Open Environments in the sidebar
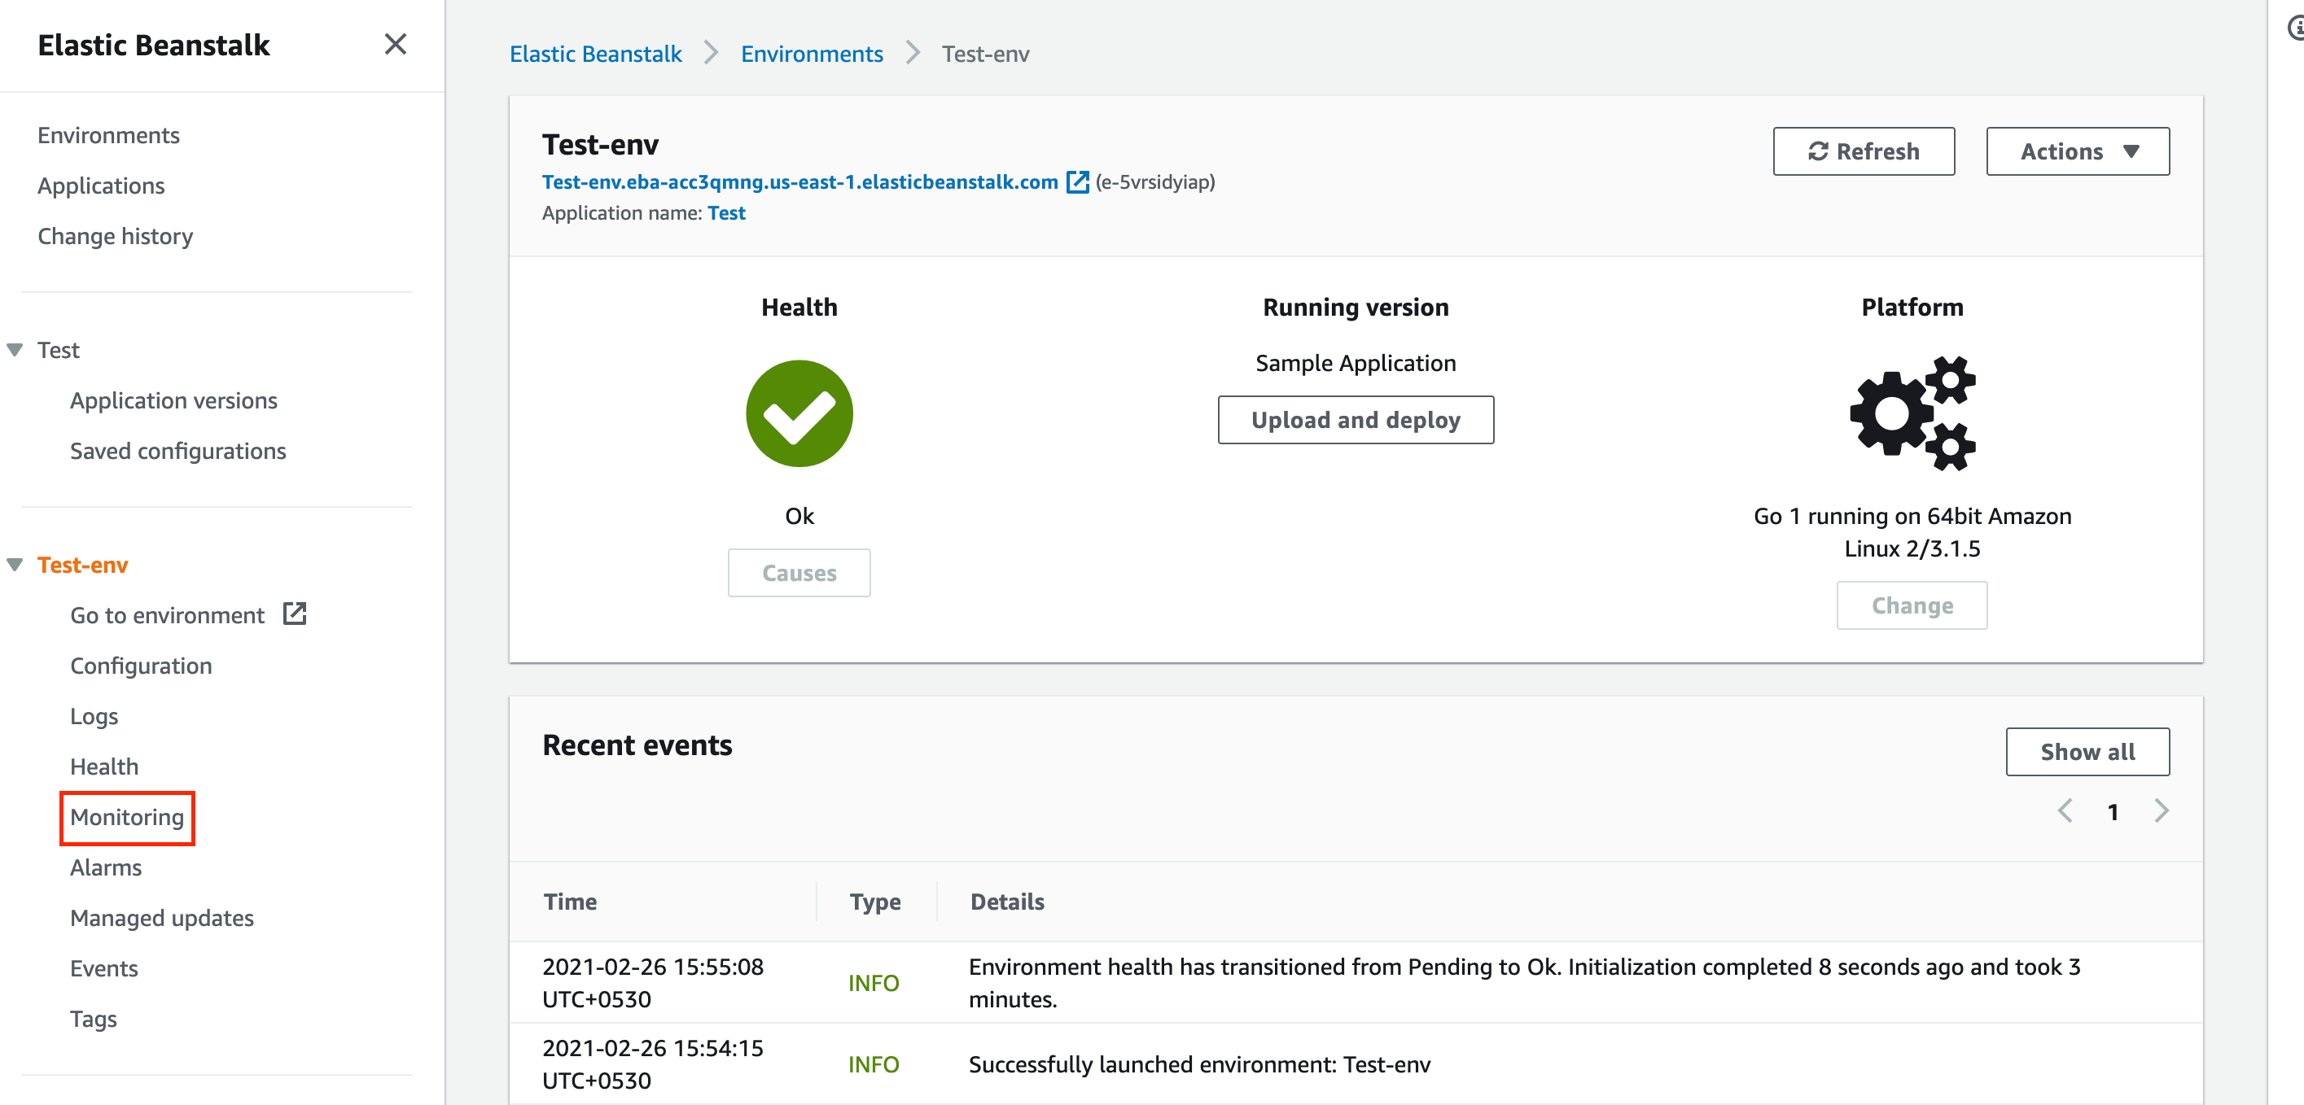Image resolution: width=2304 pixels, height=1105 pixels. click(x=108, y=135)
